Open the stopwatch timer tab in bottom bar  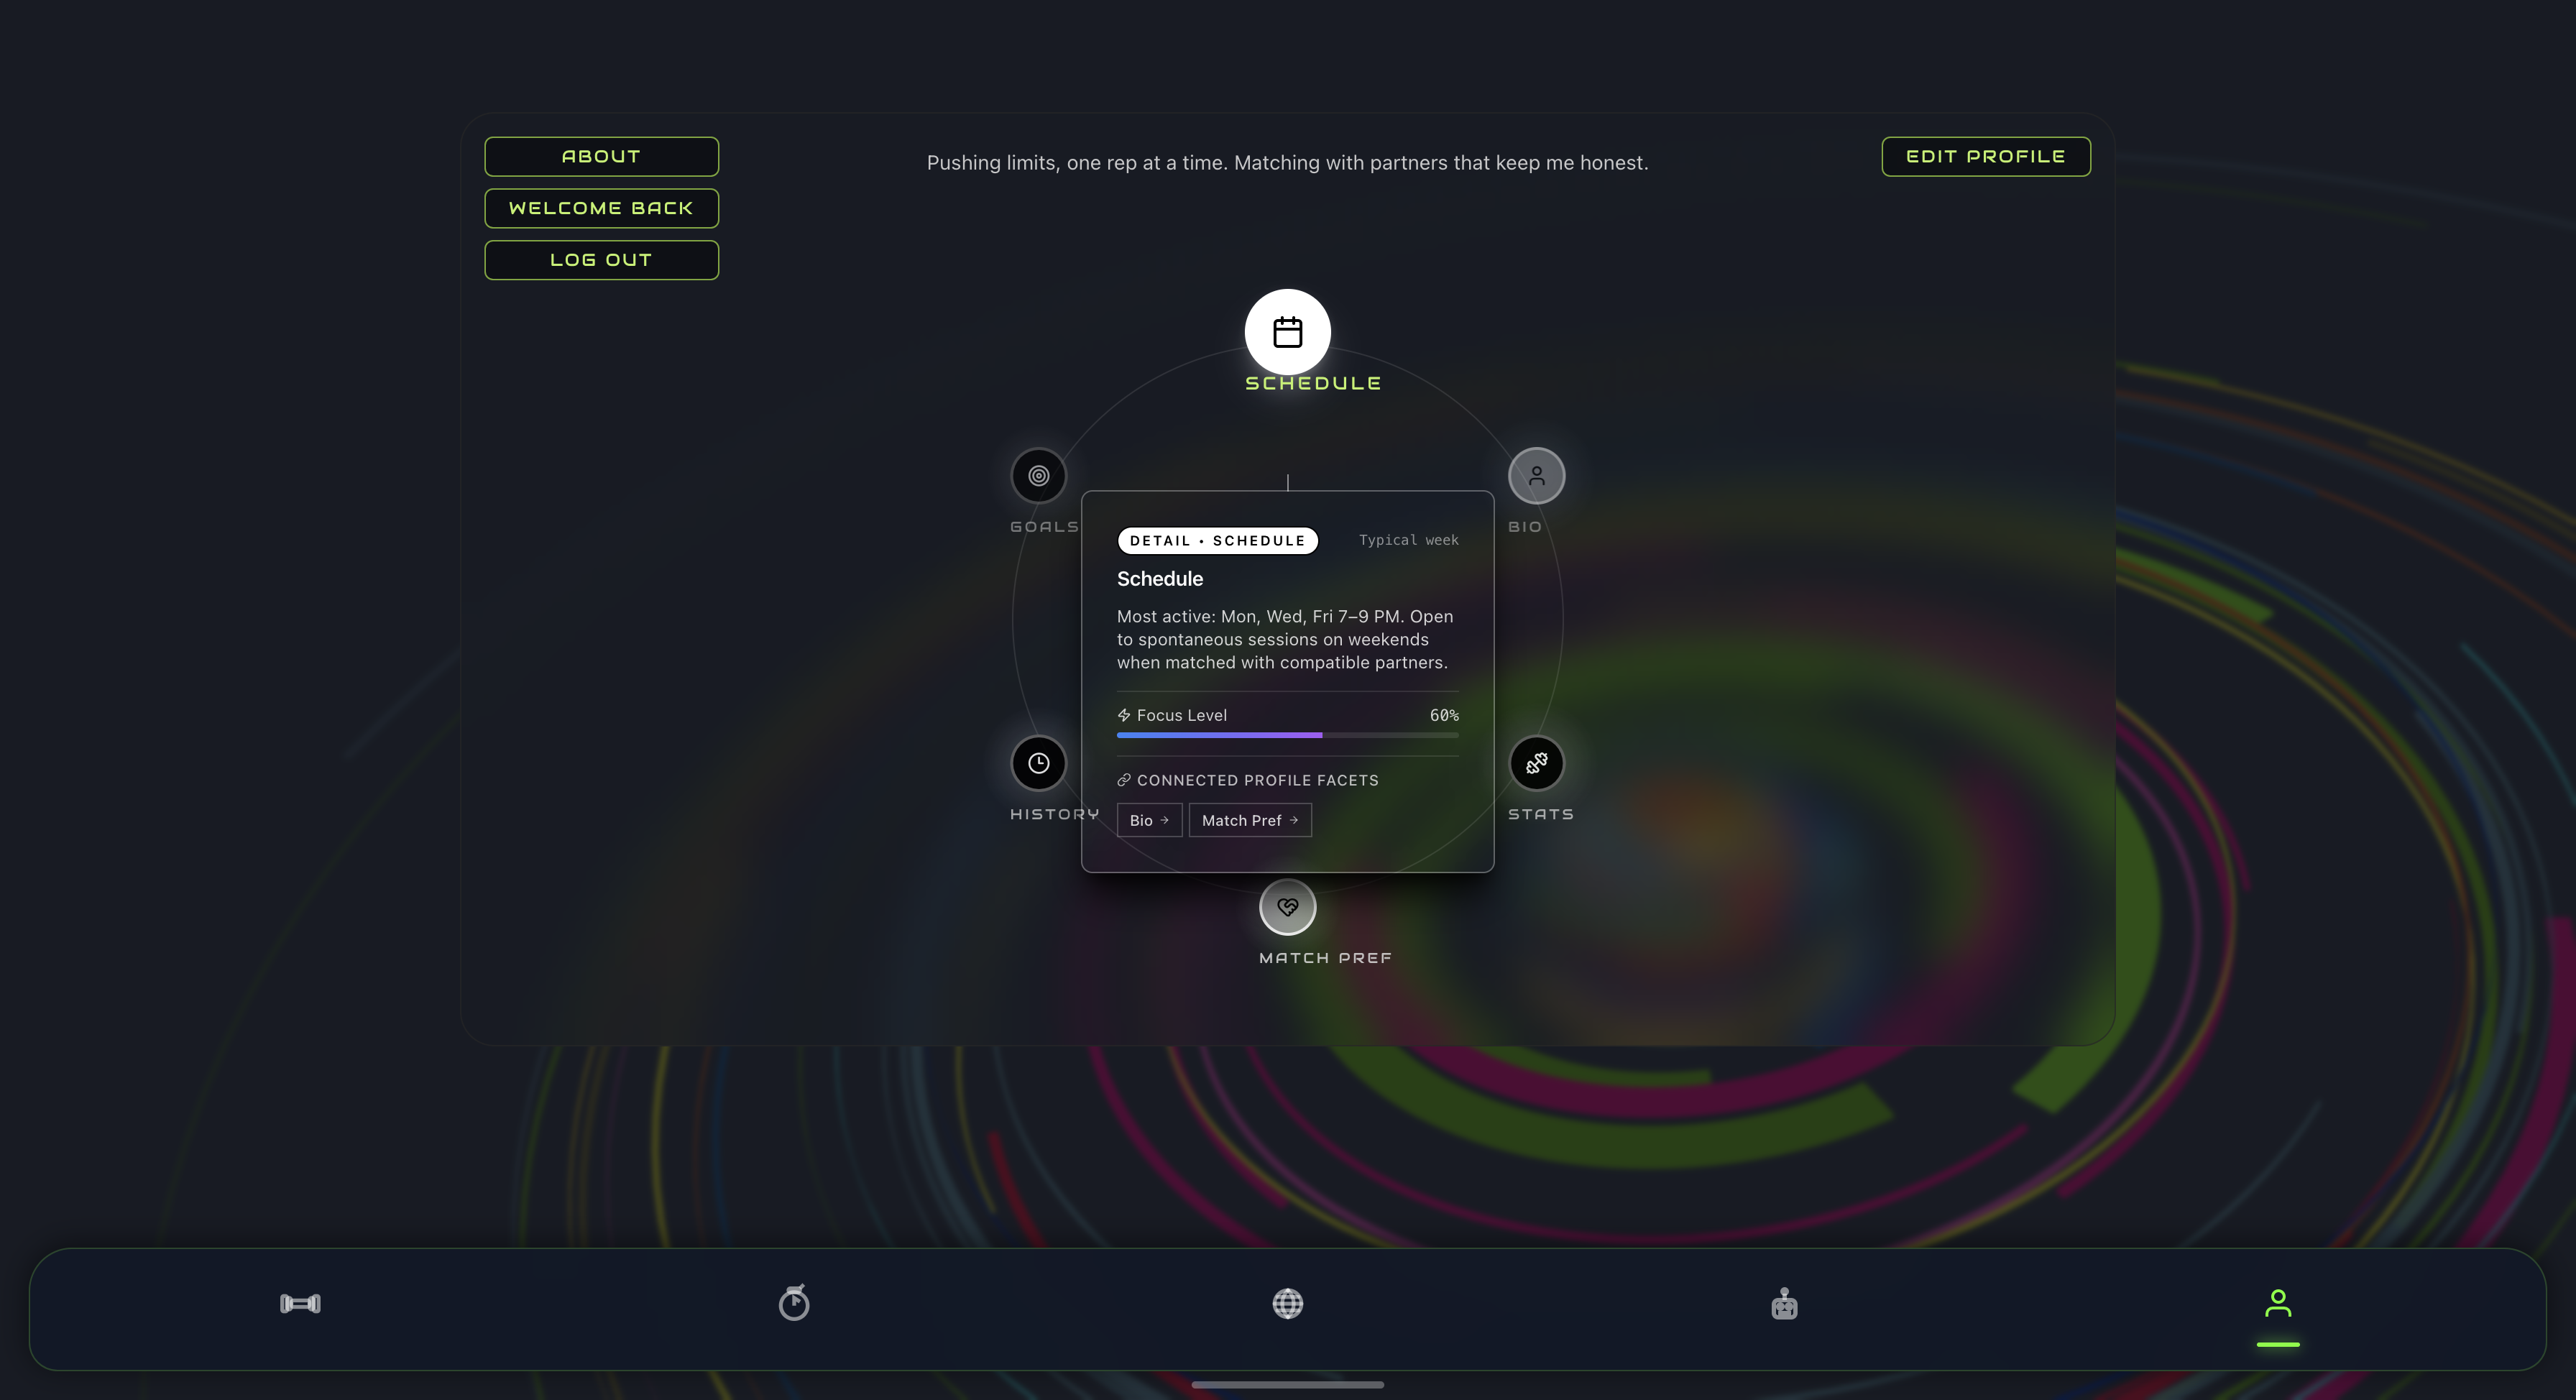click(x=794, y=1304)
